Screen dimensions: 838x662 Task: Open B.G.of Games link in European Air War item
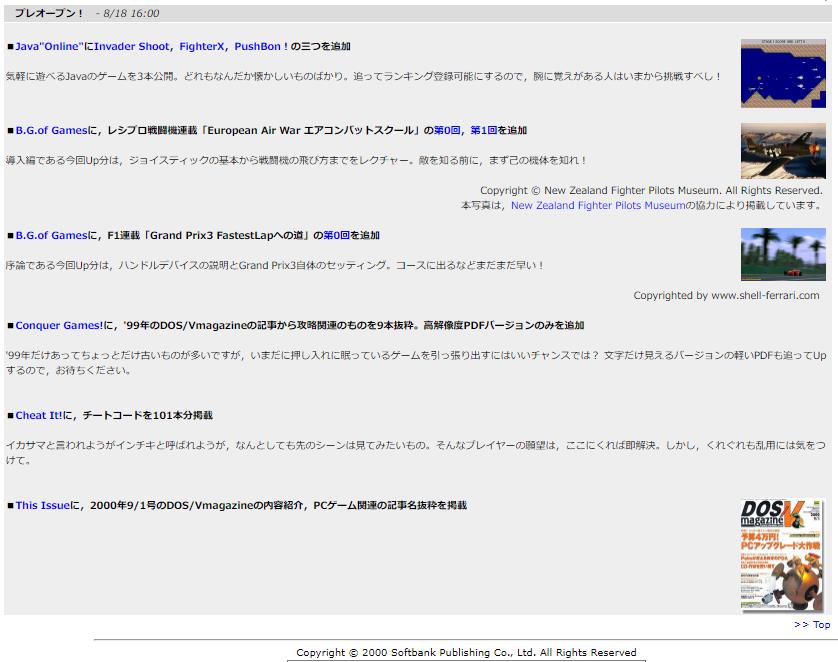(x=51, y=130)
